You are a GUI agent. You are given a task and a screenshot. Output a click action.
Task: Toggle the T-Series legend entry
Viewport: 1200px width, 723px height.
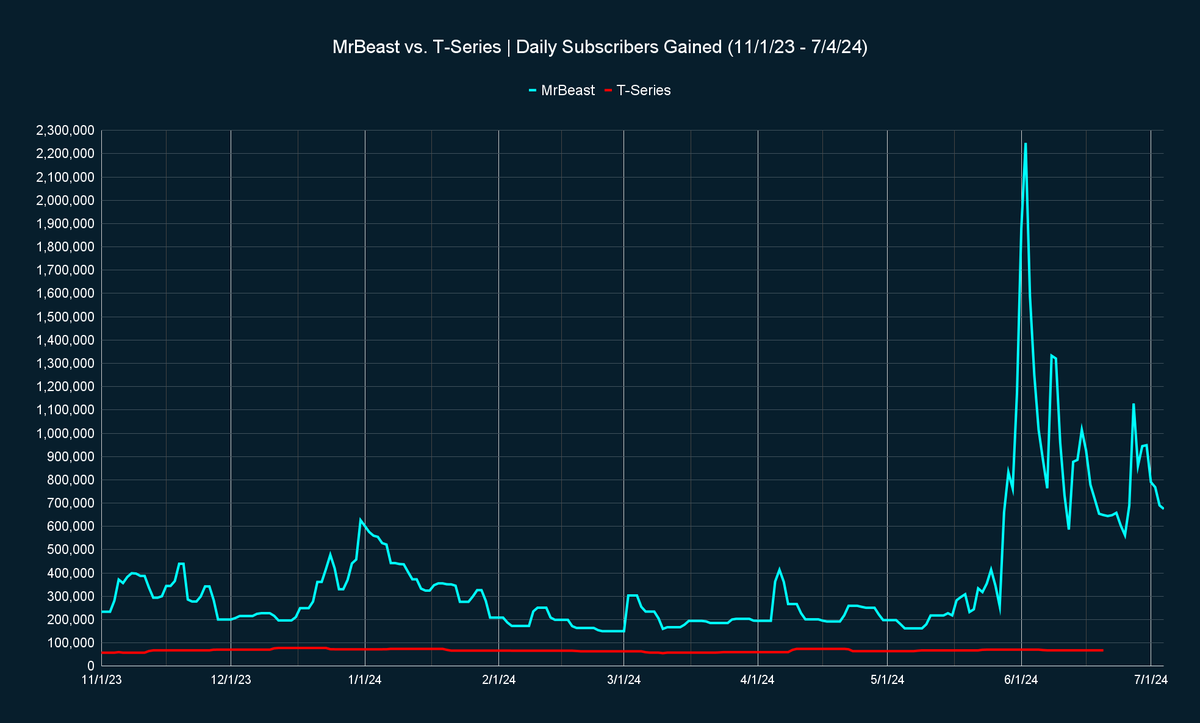pyautogui.click(x=636, y=90)
